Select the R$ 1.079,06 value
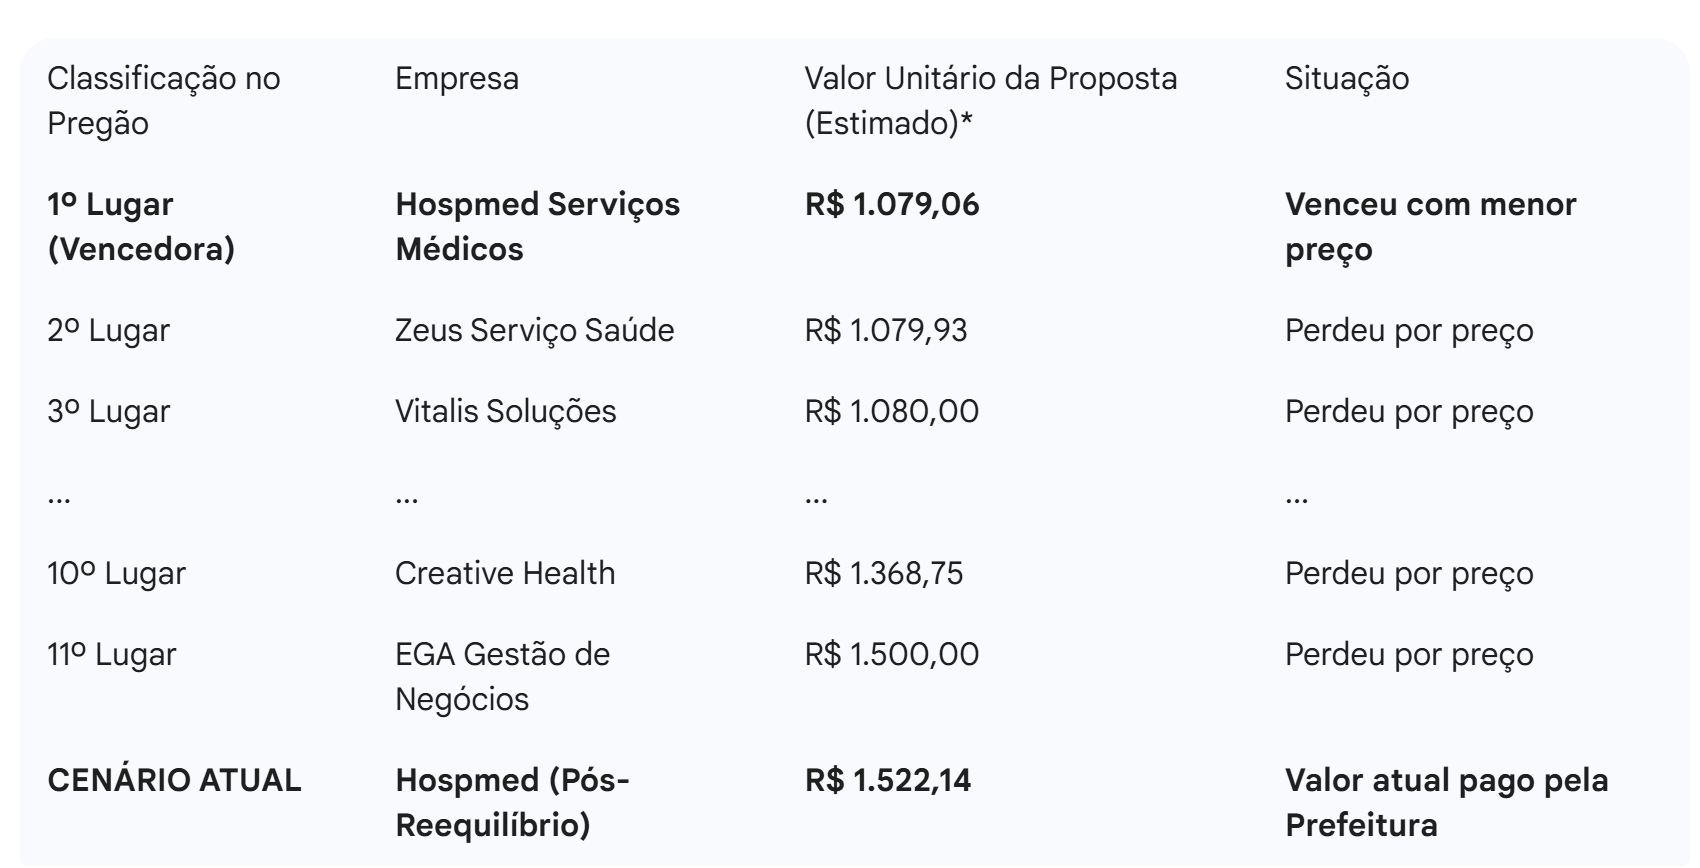 (x=891, y=204)
